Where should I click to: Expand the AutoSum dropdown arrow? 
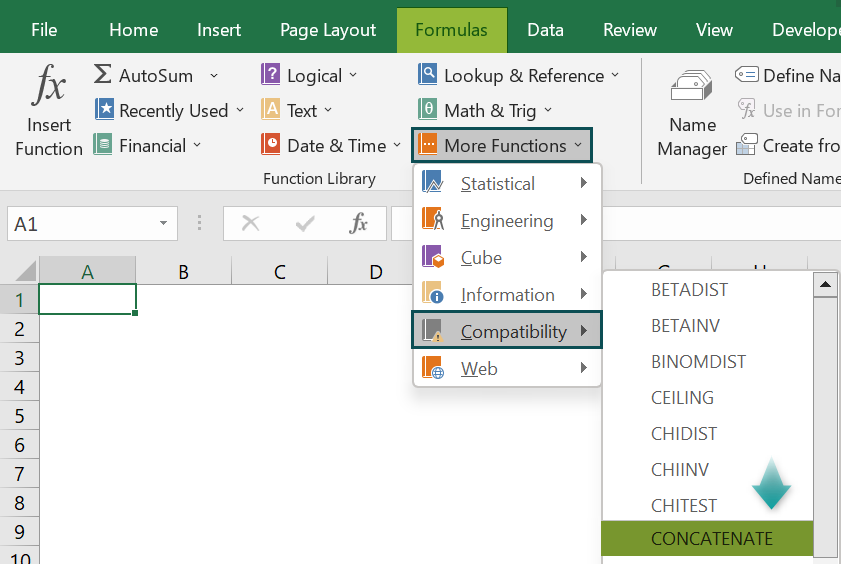pyautogui.click(x=213, y=76)
